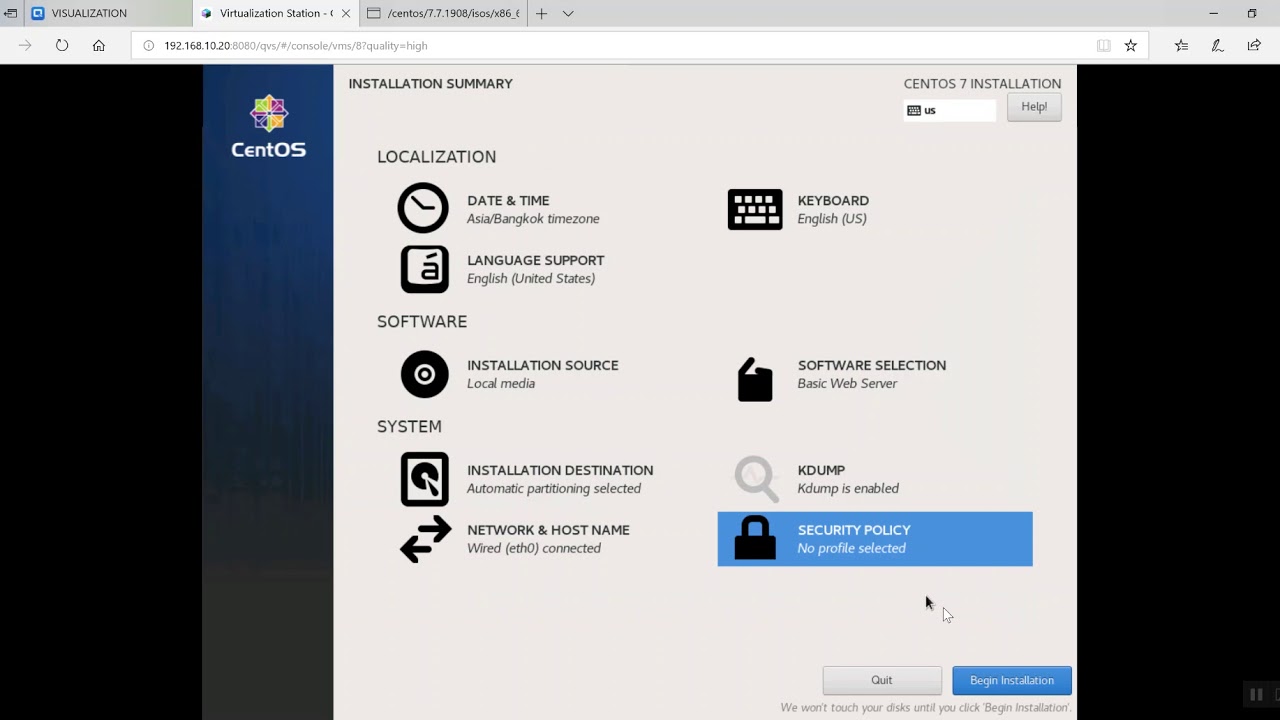Screen dimensions: 1280x720
Task: Click the KEYBOARD label
Action: point(833,201)
